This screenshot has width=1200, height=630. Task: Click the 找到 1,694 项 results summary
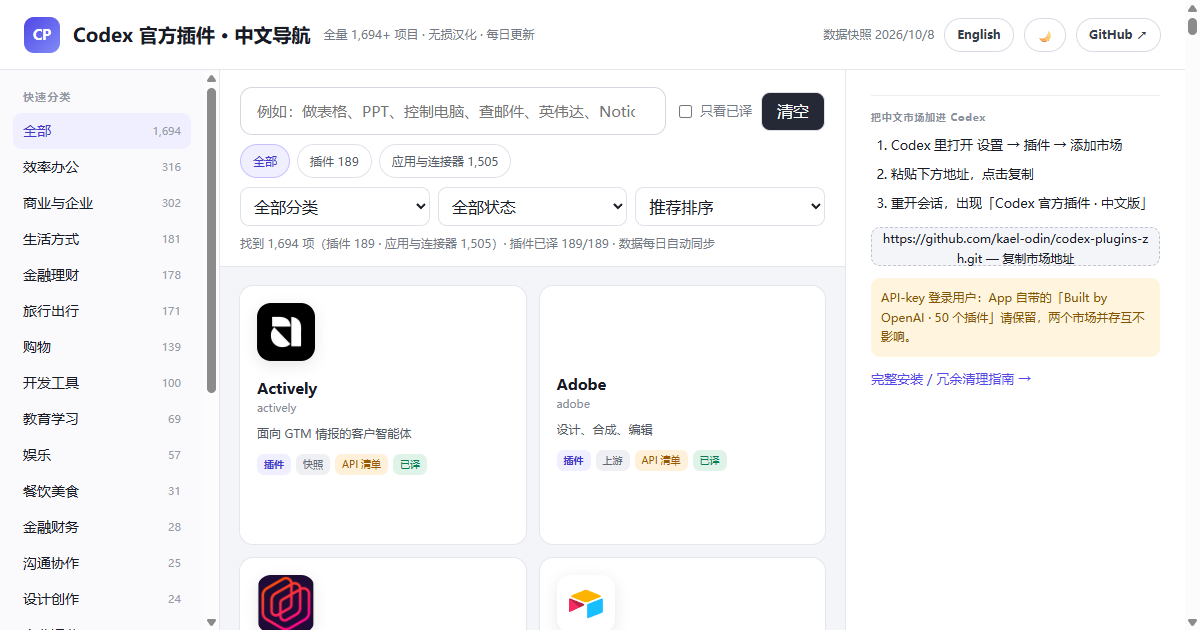tap(477, 243)
